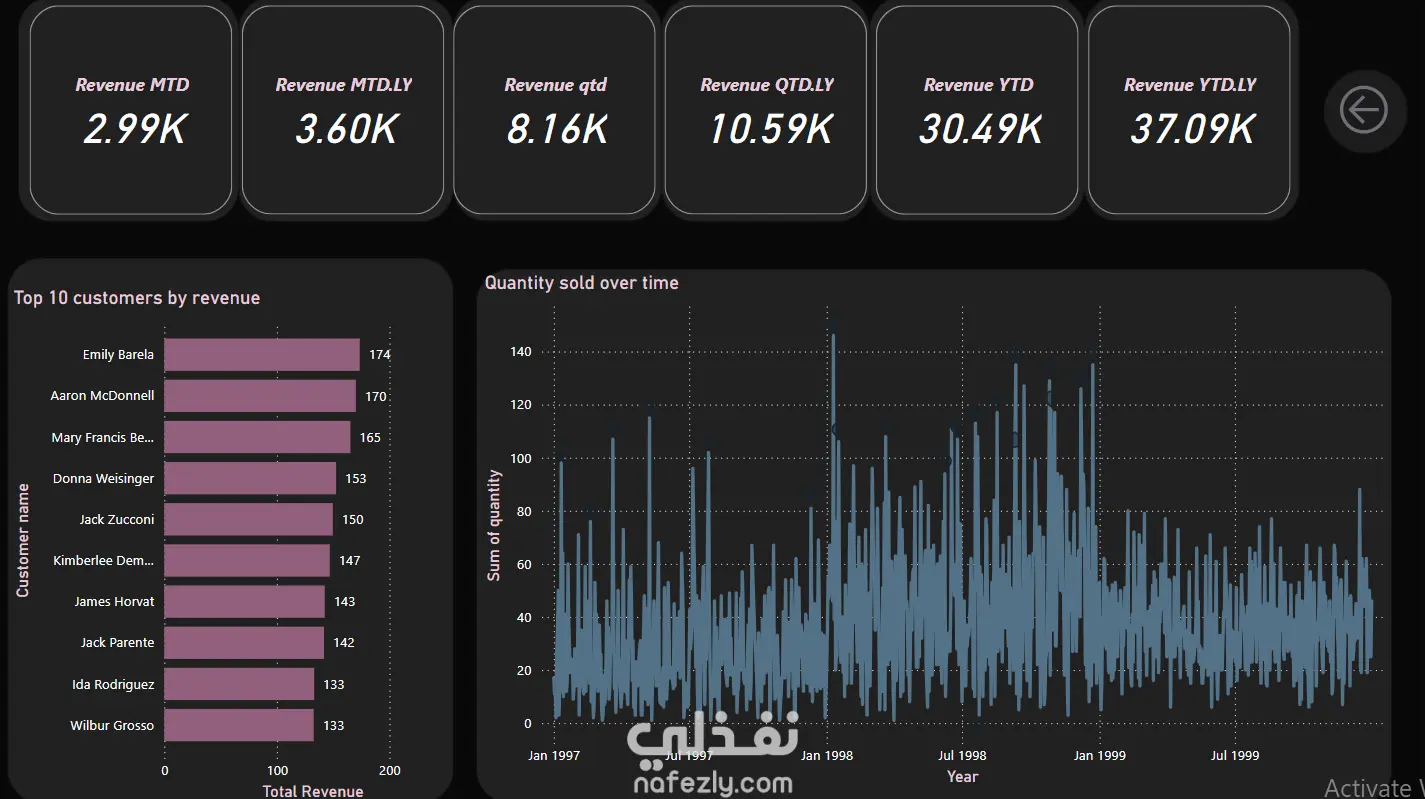Click the Jan 1999 axis label
Screen dimensions: 1425x799
pyautogui.click(x=1100, y=755)
